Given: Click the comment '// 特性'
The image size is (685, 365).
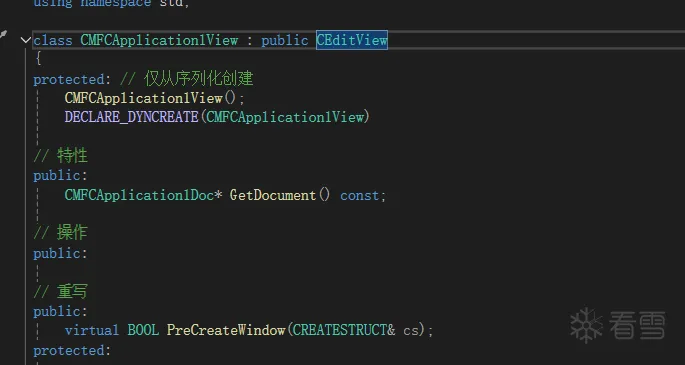Looking at the screenshot, I should click(61, 156).
